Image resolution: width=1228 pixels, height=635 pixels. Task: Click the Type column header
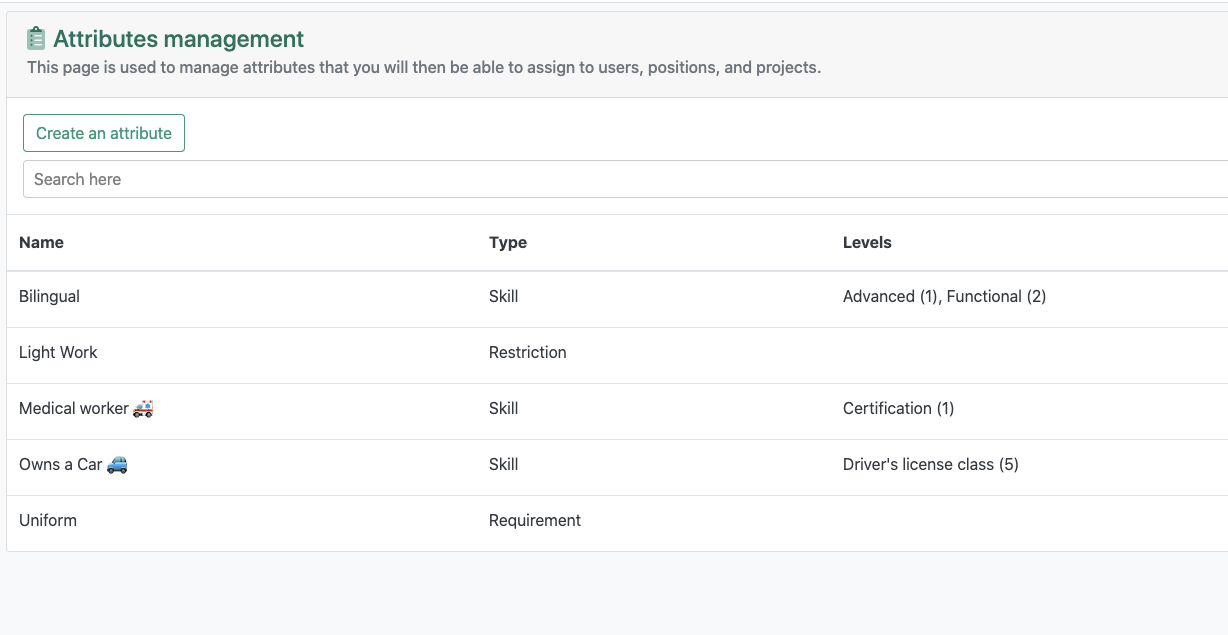508,242
